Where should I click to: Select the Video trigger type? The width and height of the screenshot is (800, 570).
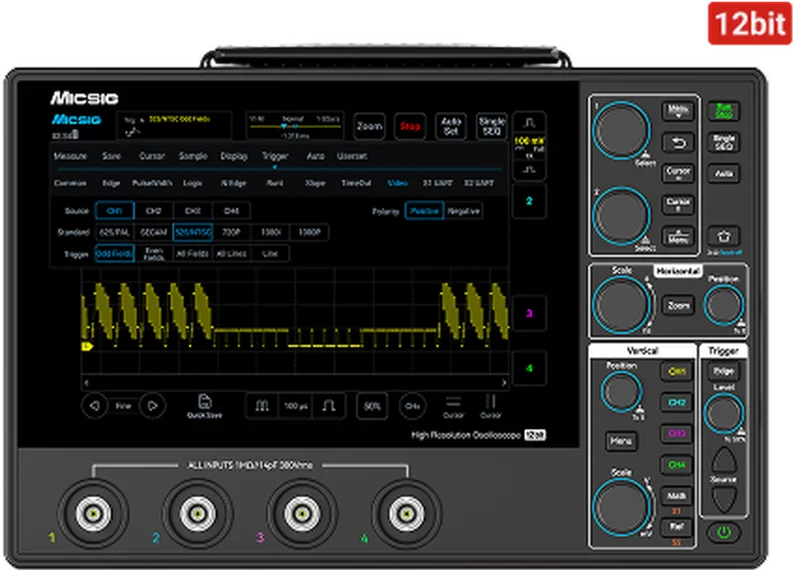(x=397, y=183)
